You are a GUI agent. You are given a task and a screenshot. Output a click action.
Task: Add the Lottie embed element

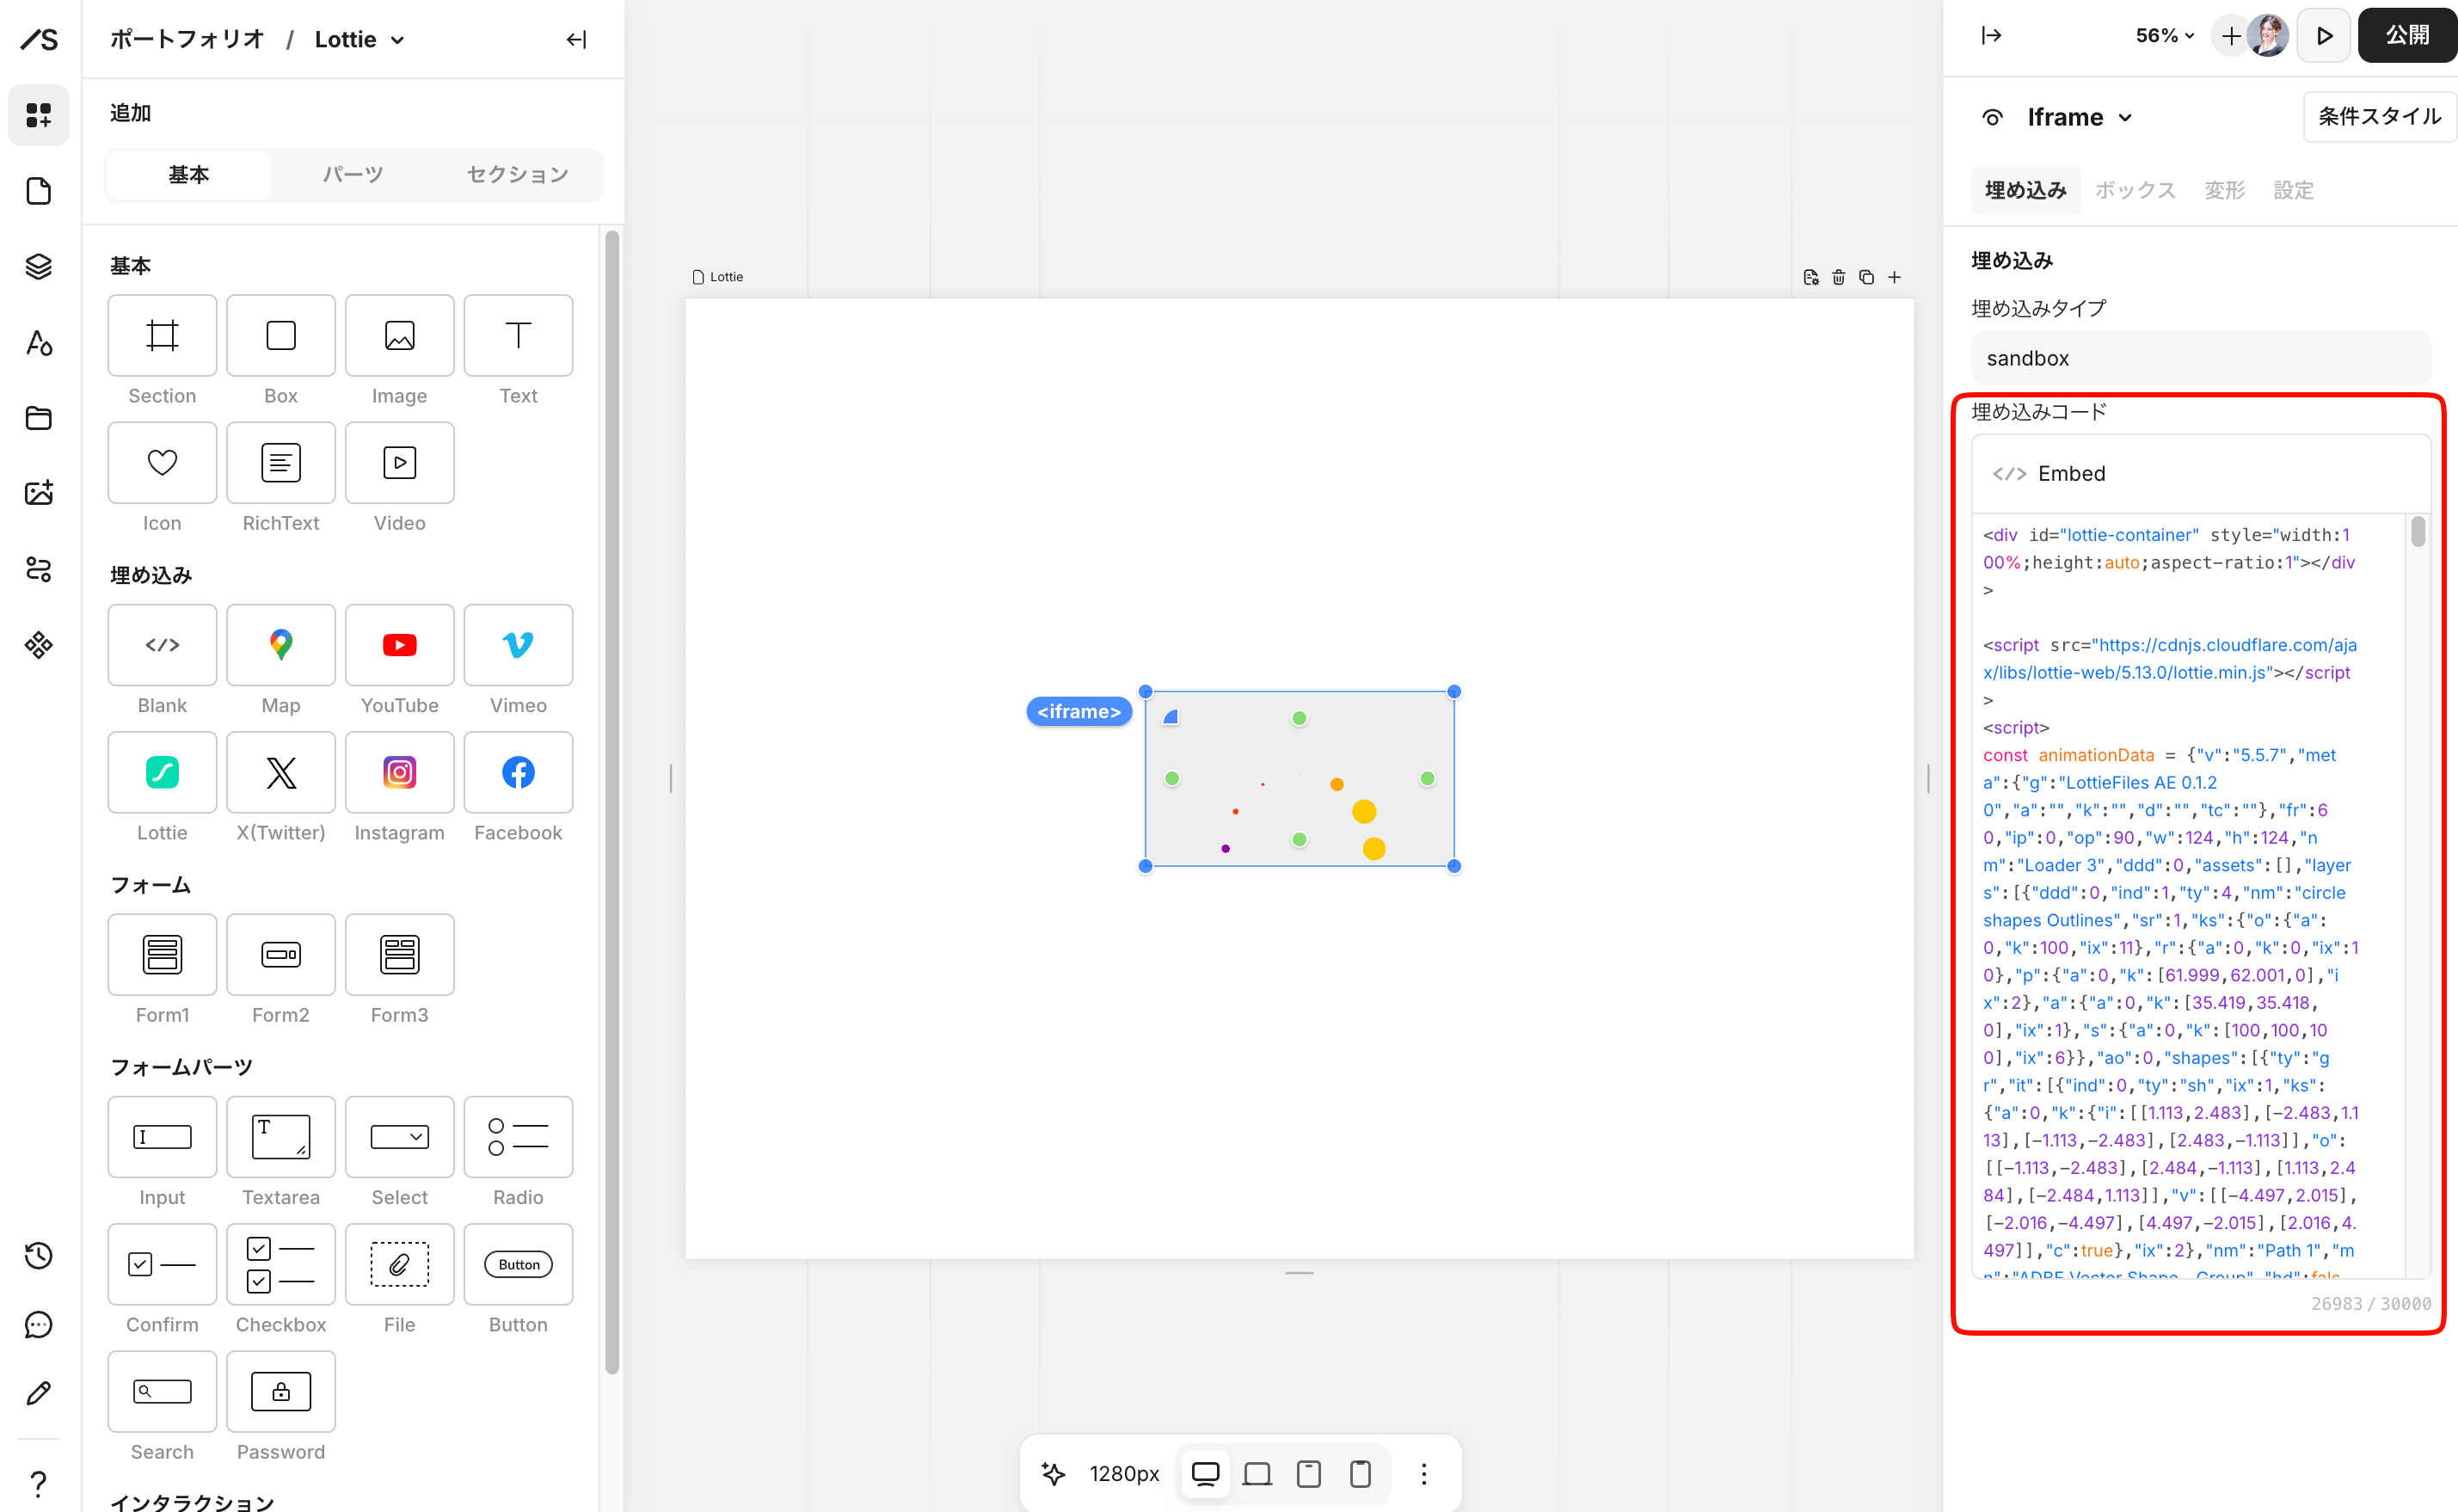pyautogui.click(x=162, y=772)
